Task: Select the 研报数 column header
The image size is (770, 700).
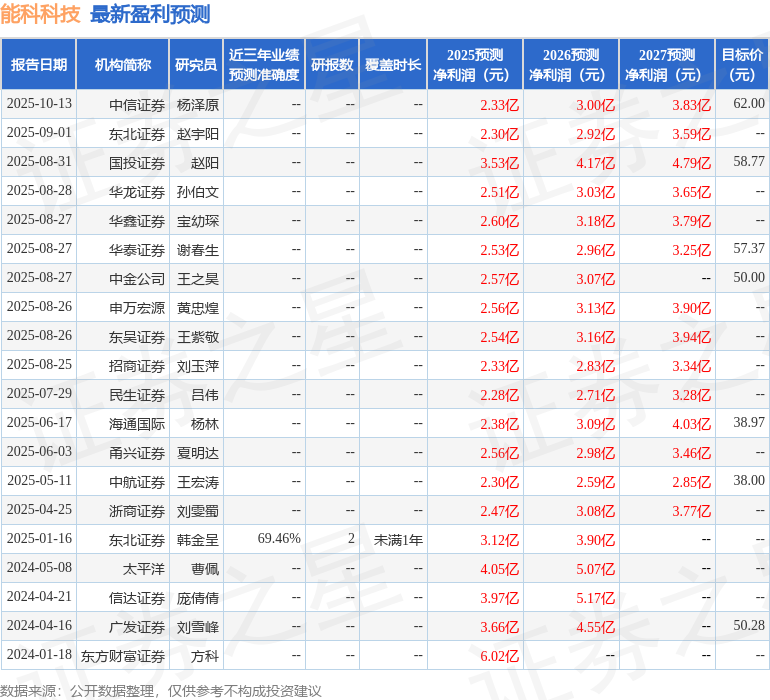Action: 332,65
